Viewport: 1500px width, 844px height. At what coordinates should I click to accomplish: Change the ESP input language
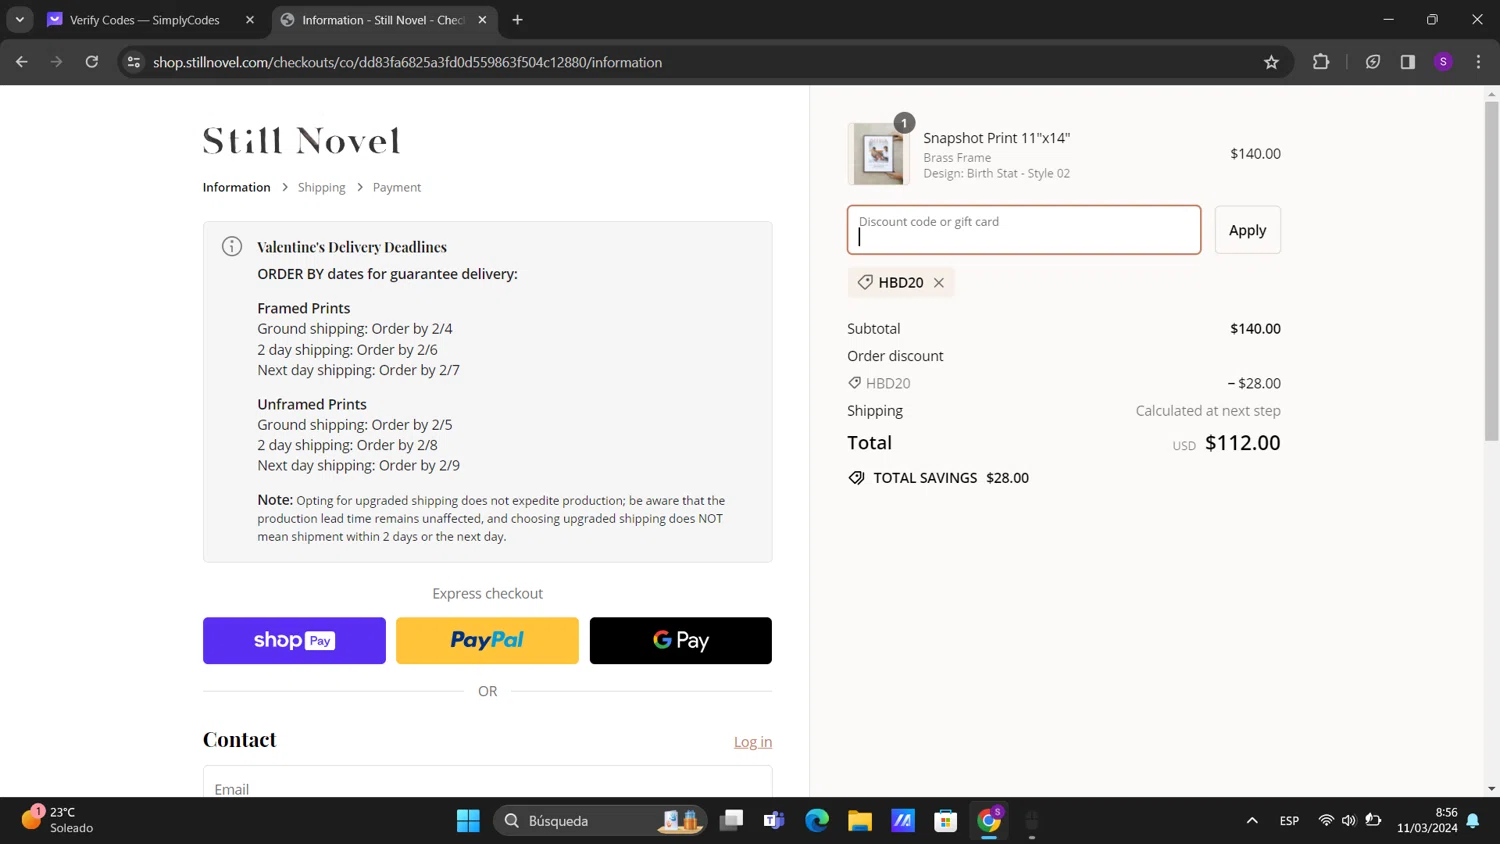[1289, 821]
